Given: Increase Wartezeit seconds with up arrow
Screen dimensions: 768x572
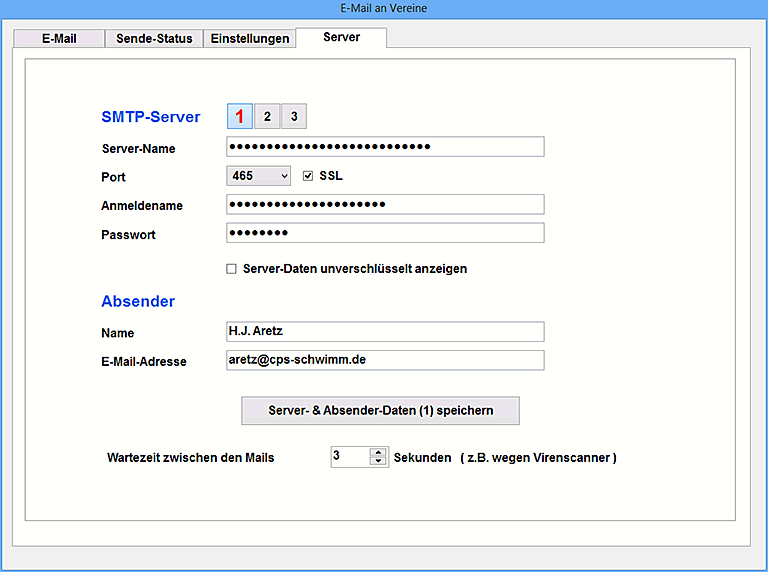Looking at the screenshot, I should point(378,452).
